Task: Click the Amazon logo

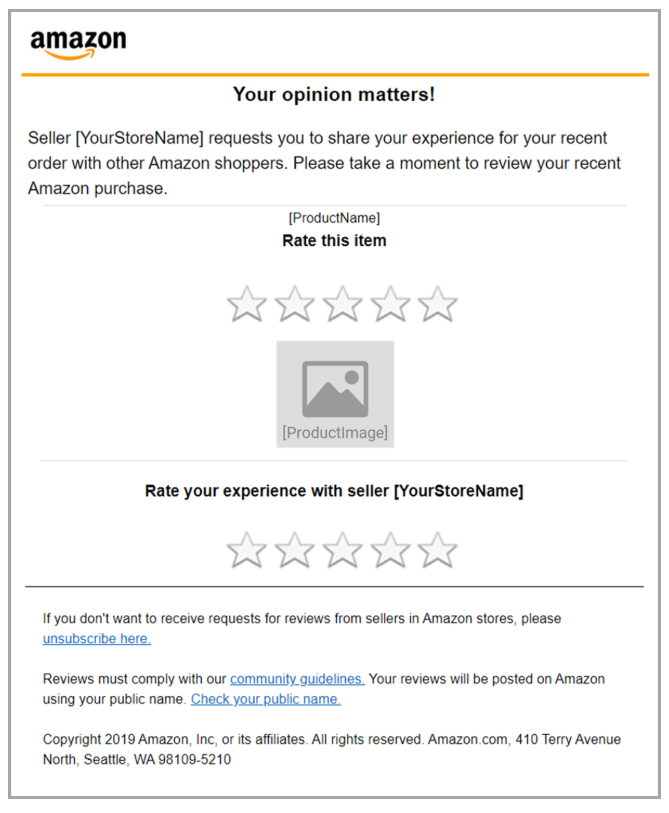Action: coord(77,42)
